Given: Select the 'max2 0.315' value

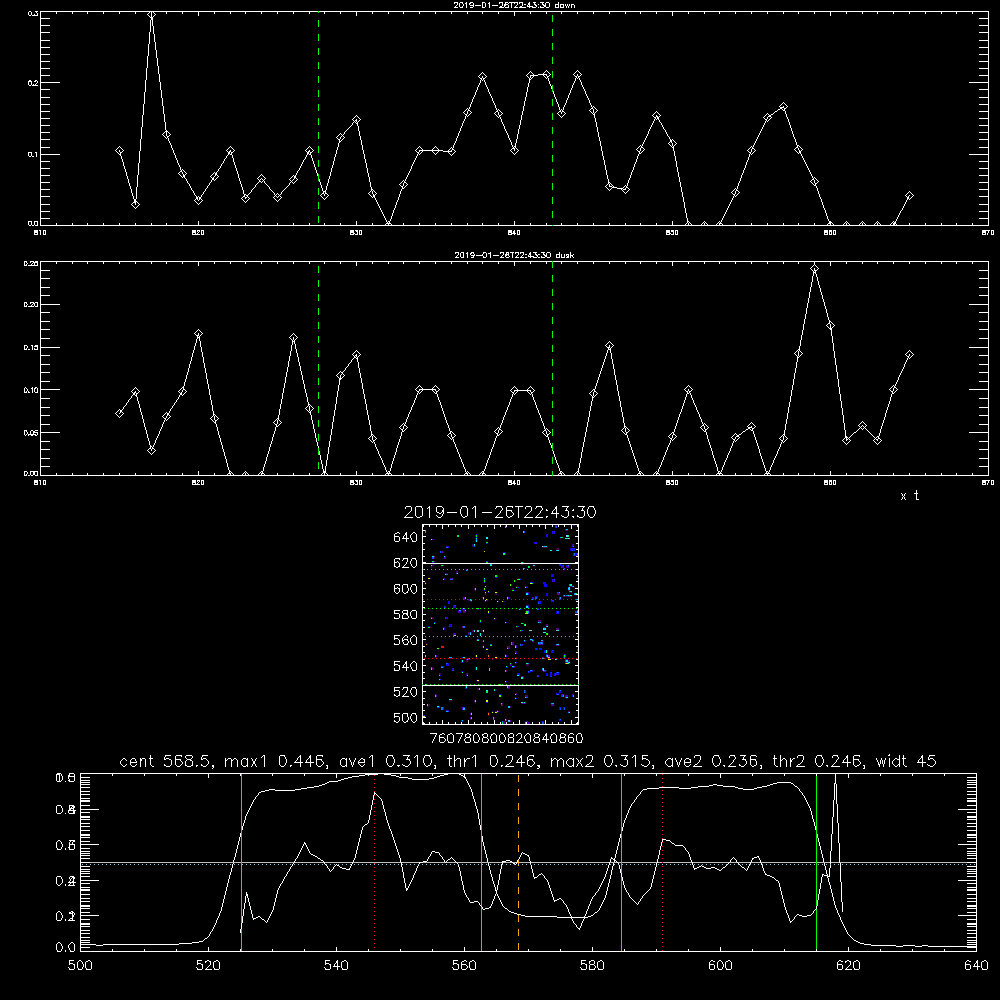Looking at the screenshot, I should point(602,761).
